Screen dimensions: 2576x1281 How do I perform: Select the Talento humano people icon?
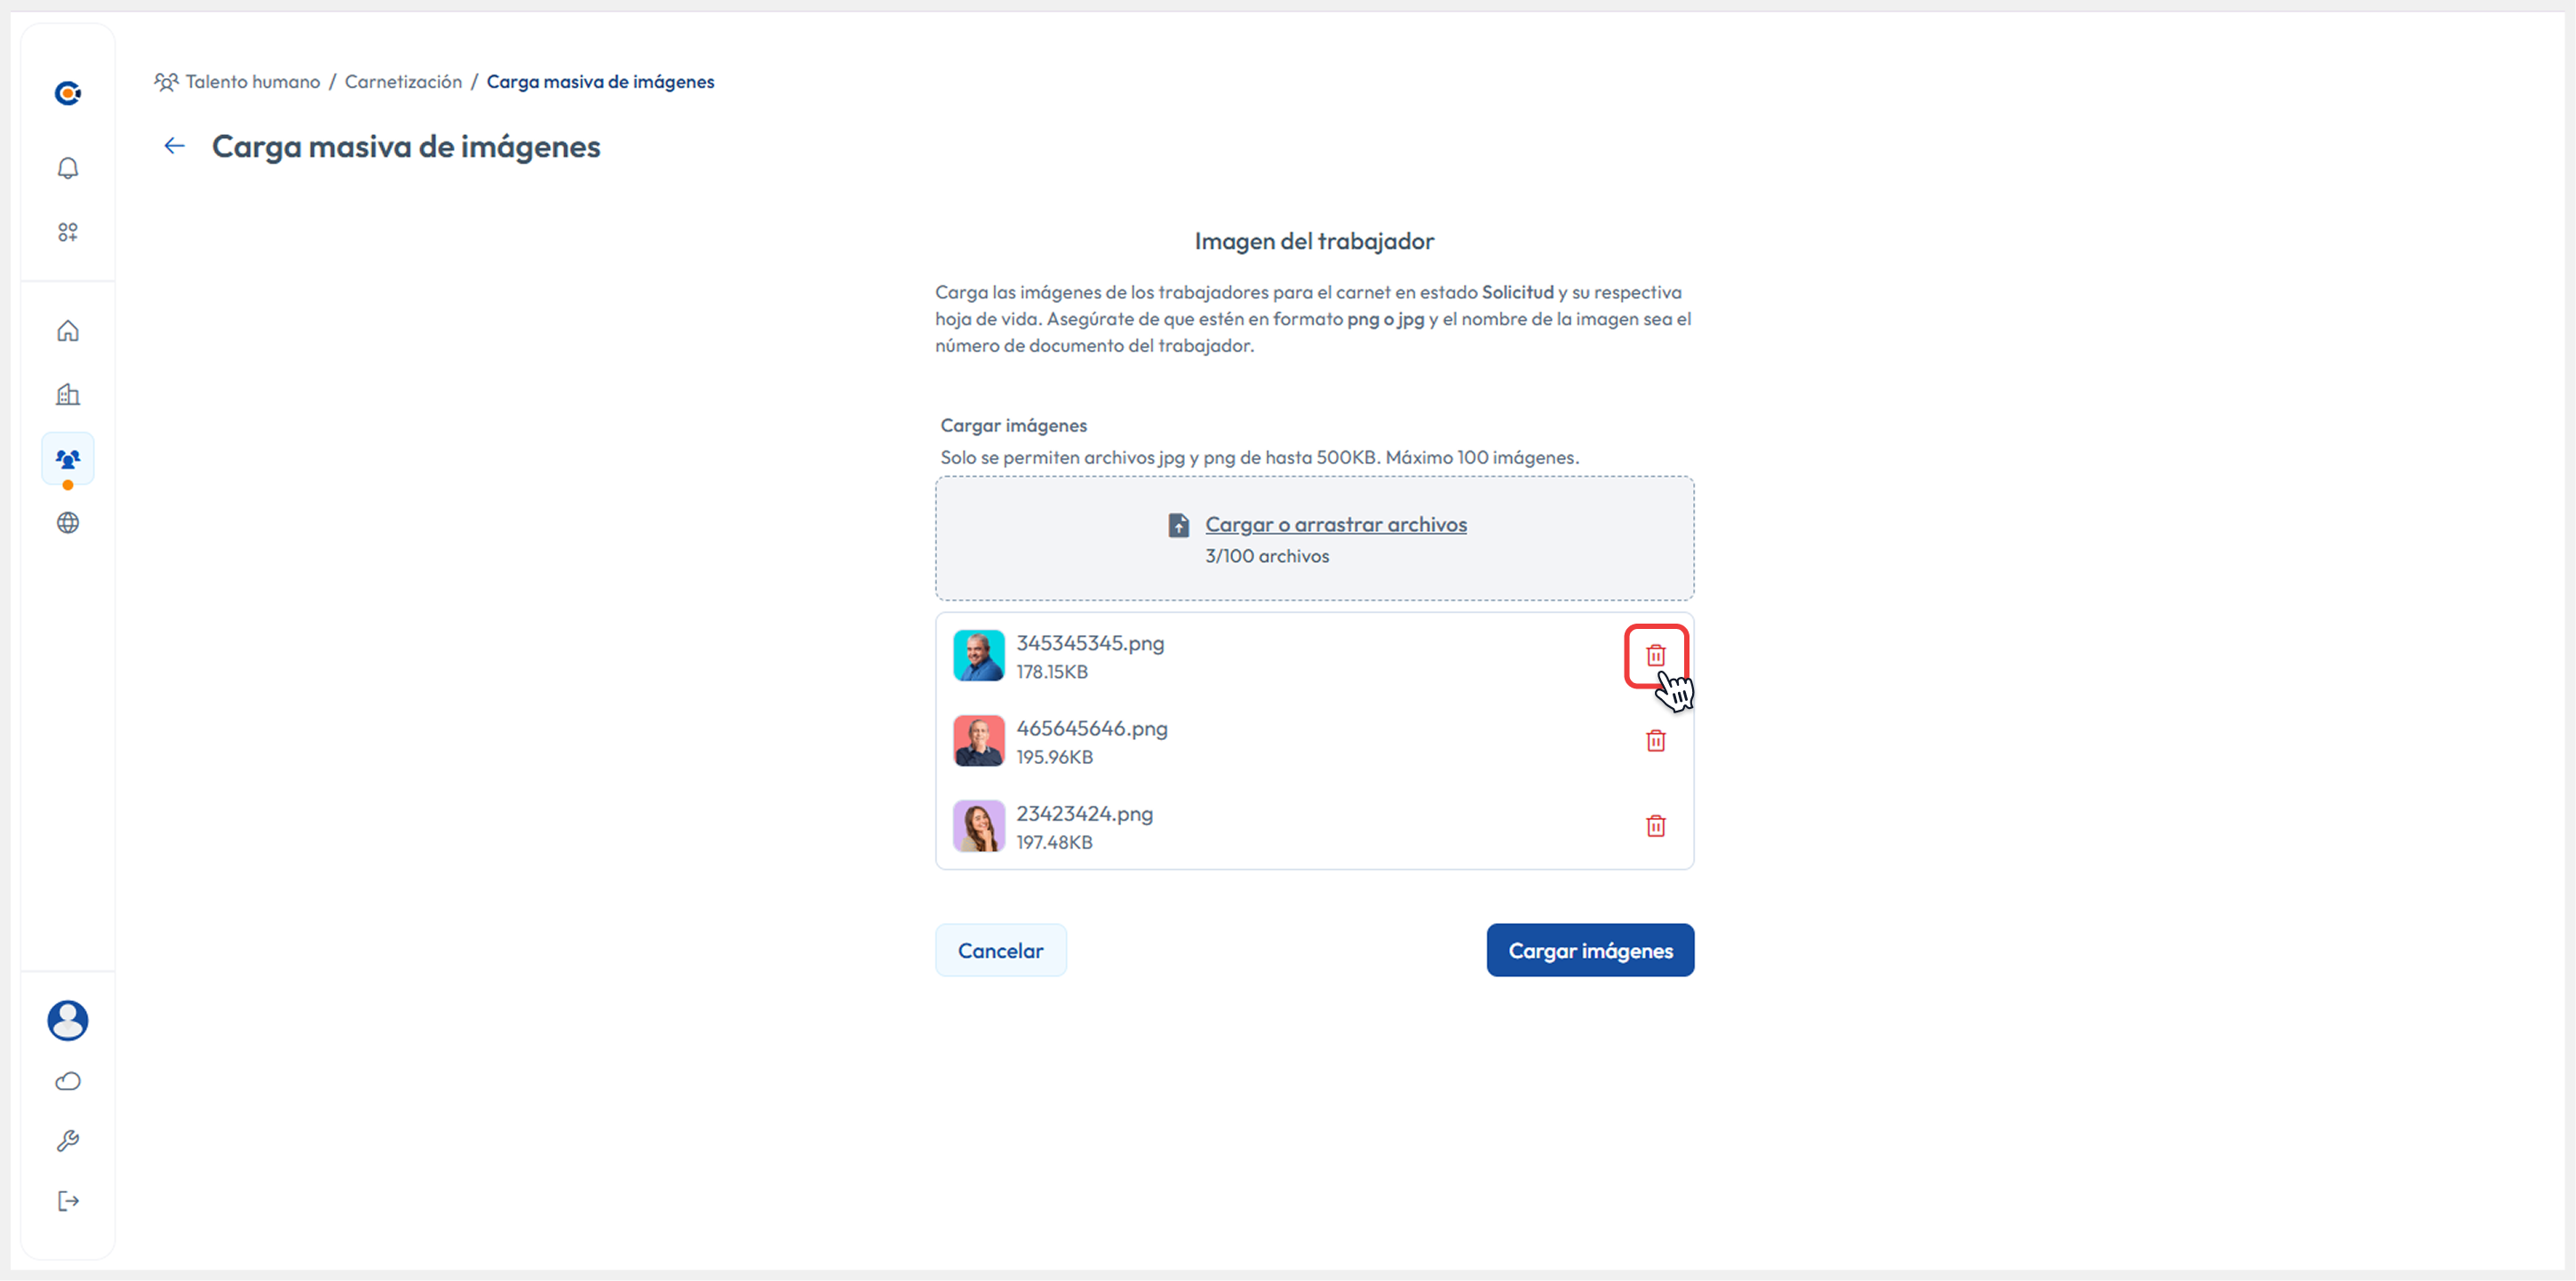coord(67,459)
